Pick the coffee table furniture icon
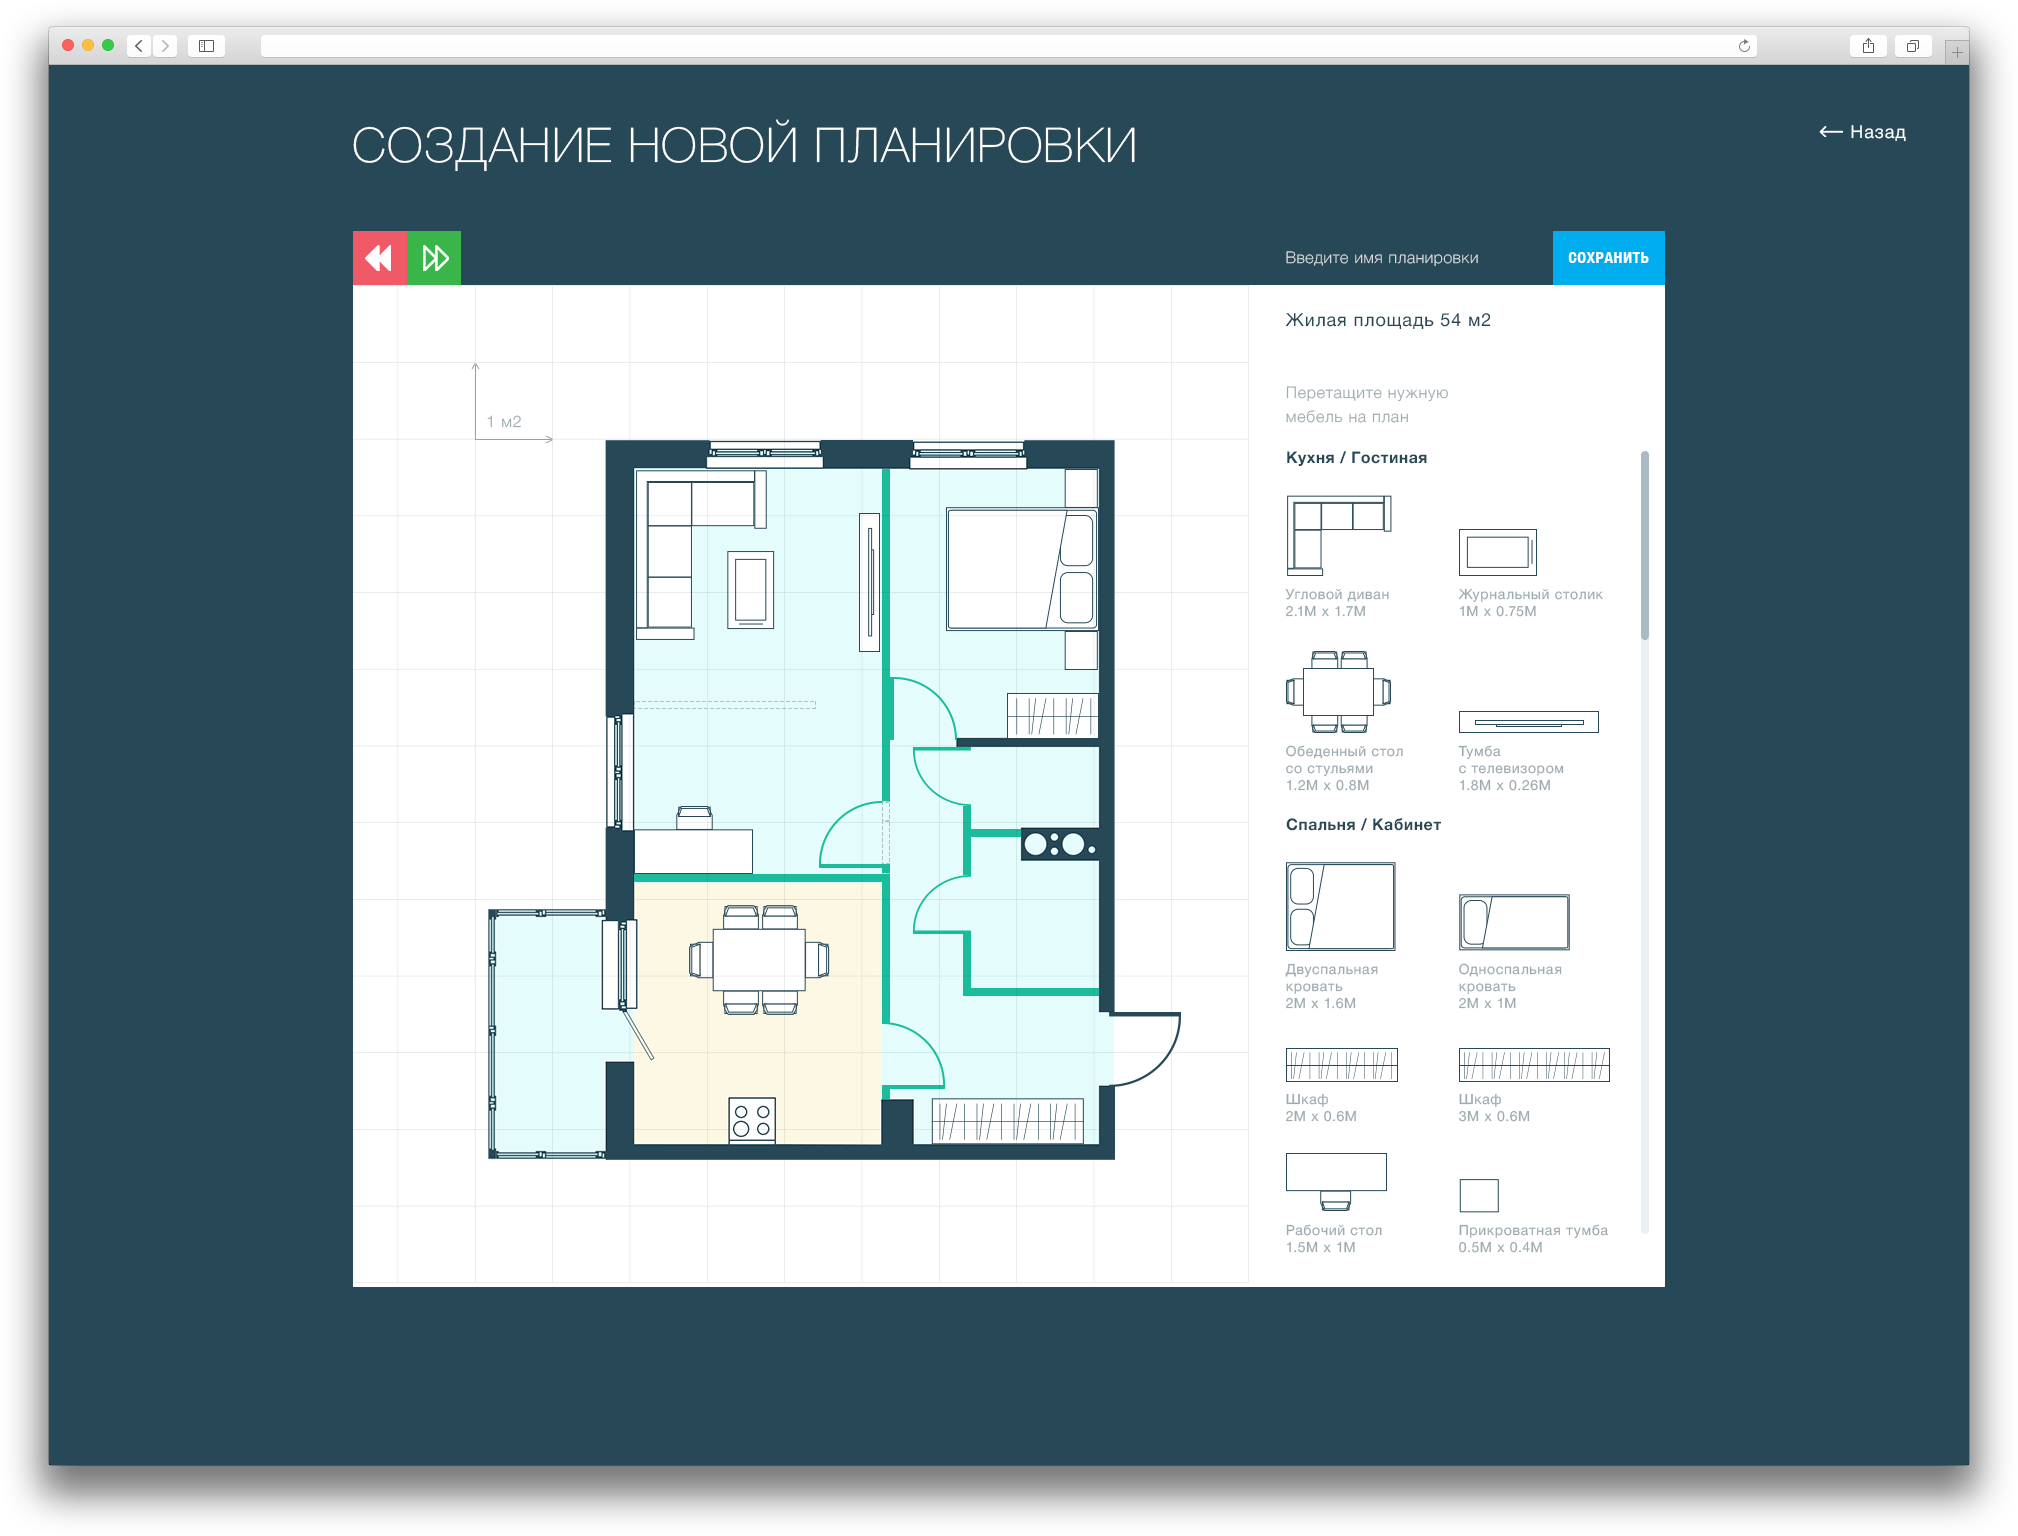The width and height of the screenshot is (2018, 1536). pyautogui.click(x=1497, y=552)
